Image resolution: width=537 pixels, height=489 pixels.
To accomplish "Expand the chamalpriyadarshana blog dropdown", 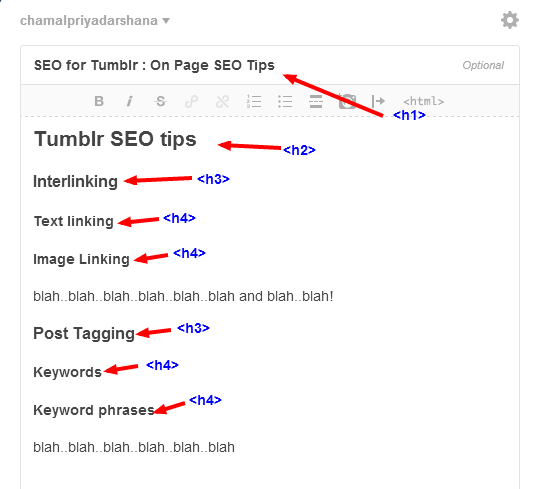I will [x=95, y=21].
